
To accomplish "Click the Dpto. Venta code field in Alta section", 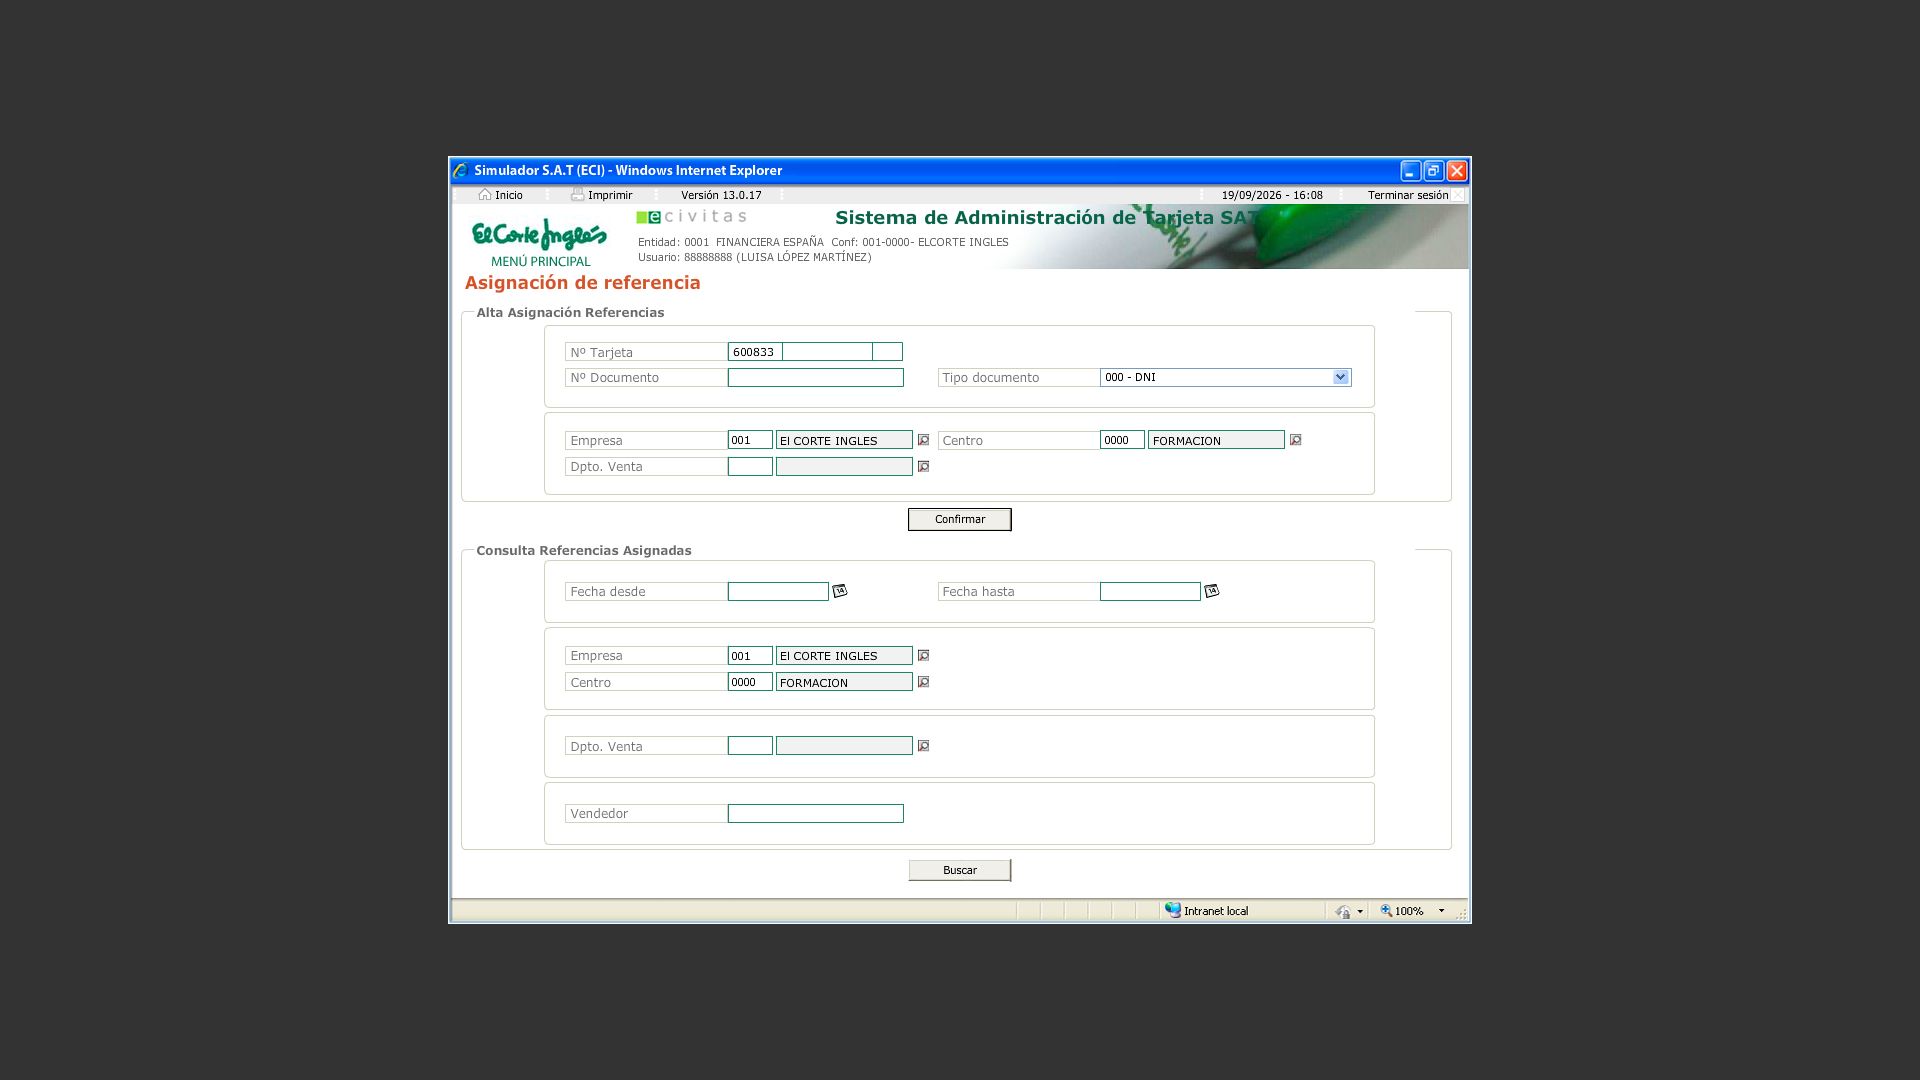I will coord(750,467).
